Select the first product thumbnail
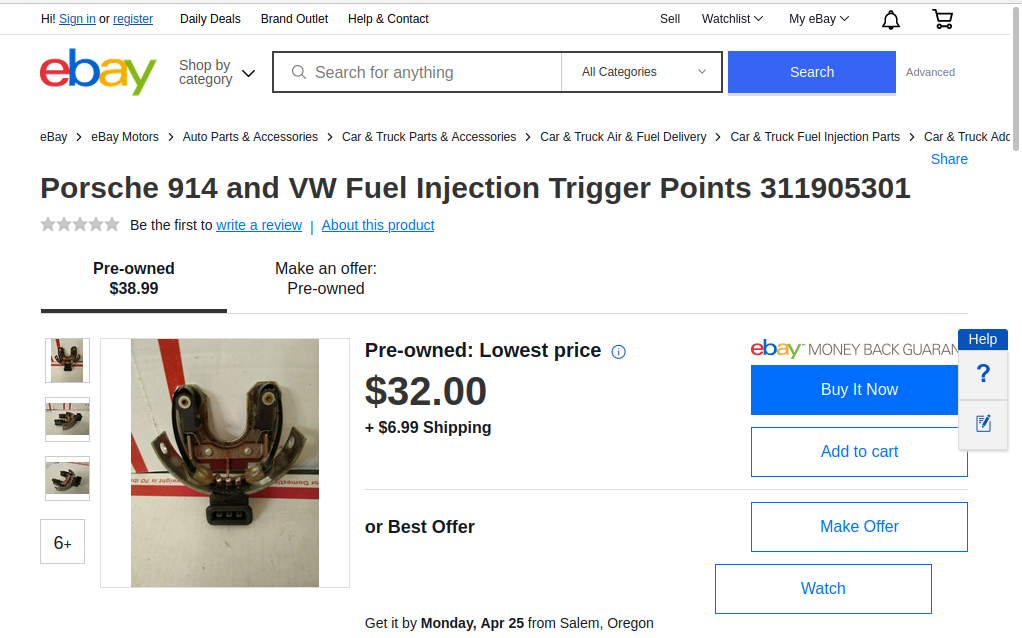 [67, 360]
